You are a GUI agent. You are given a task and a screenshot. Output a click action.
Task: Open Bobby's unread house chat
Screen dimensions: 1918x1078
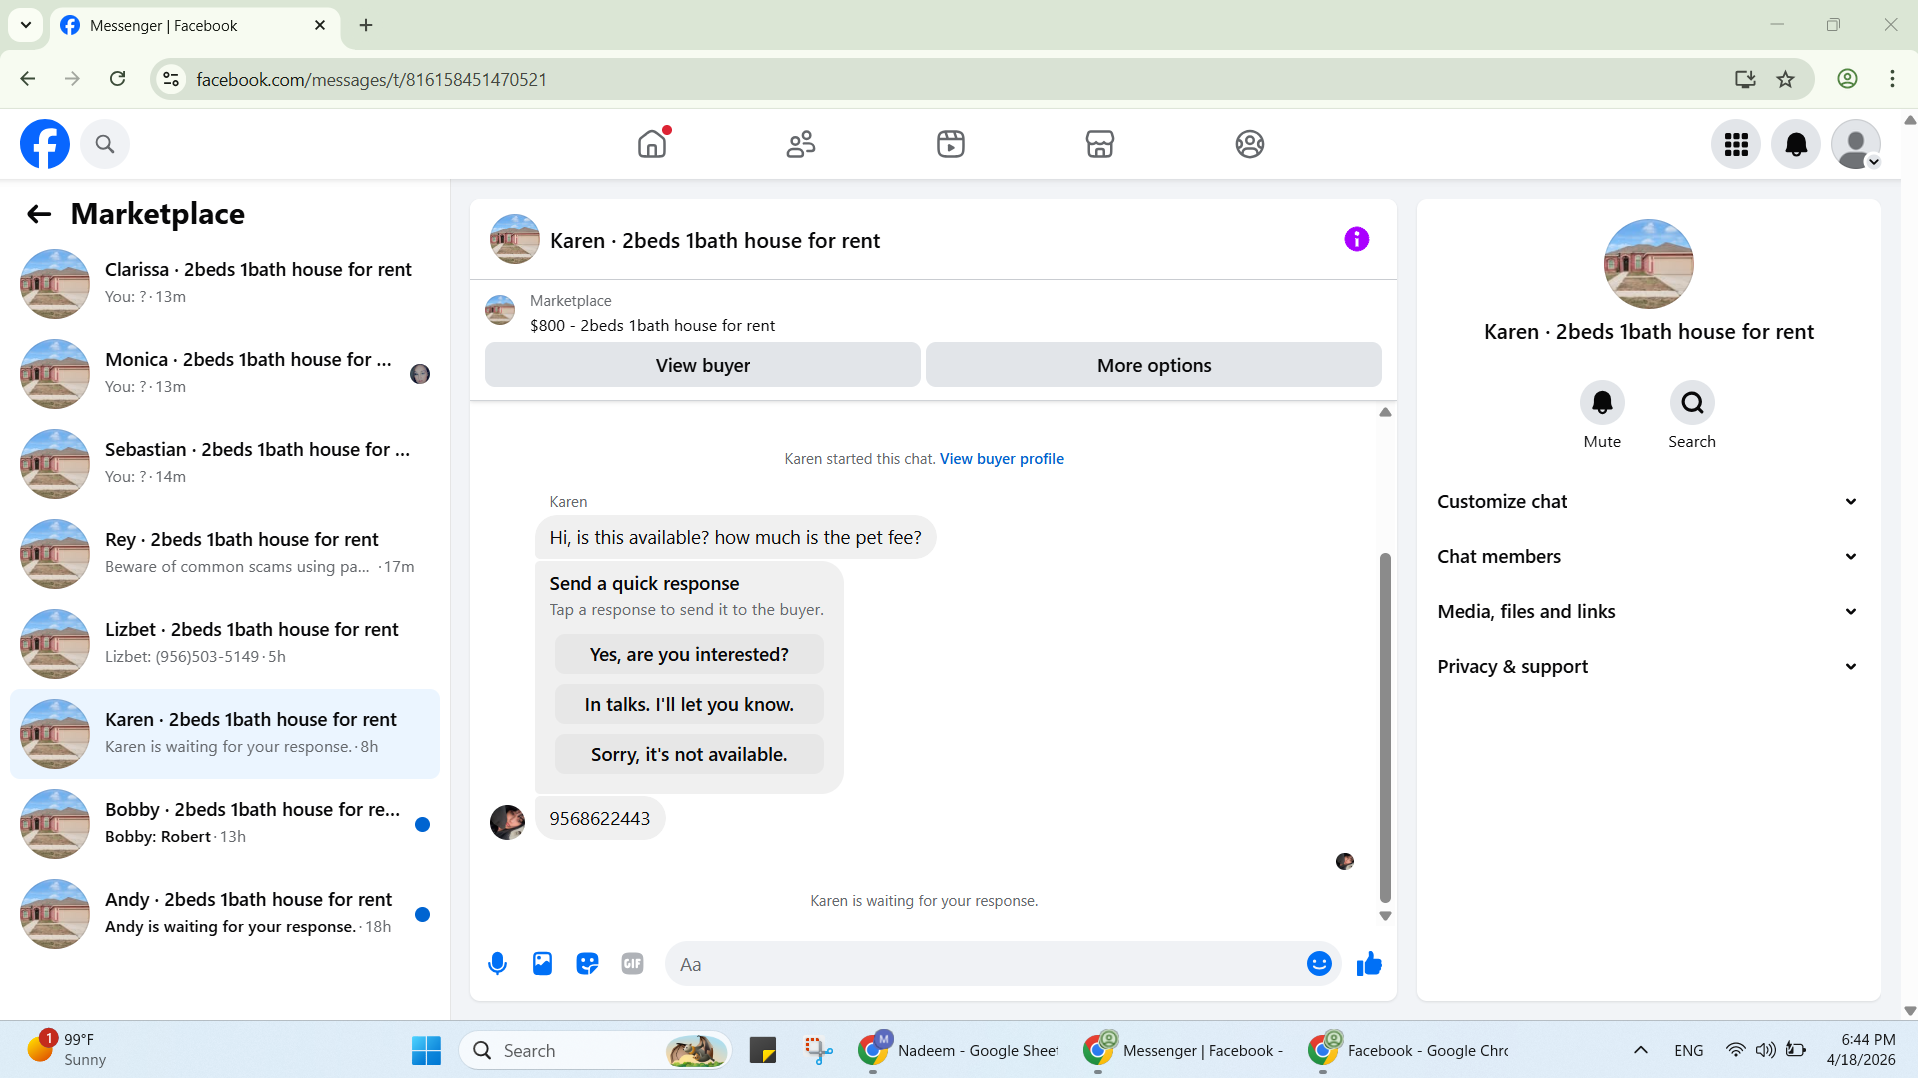coord(225,824)
